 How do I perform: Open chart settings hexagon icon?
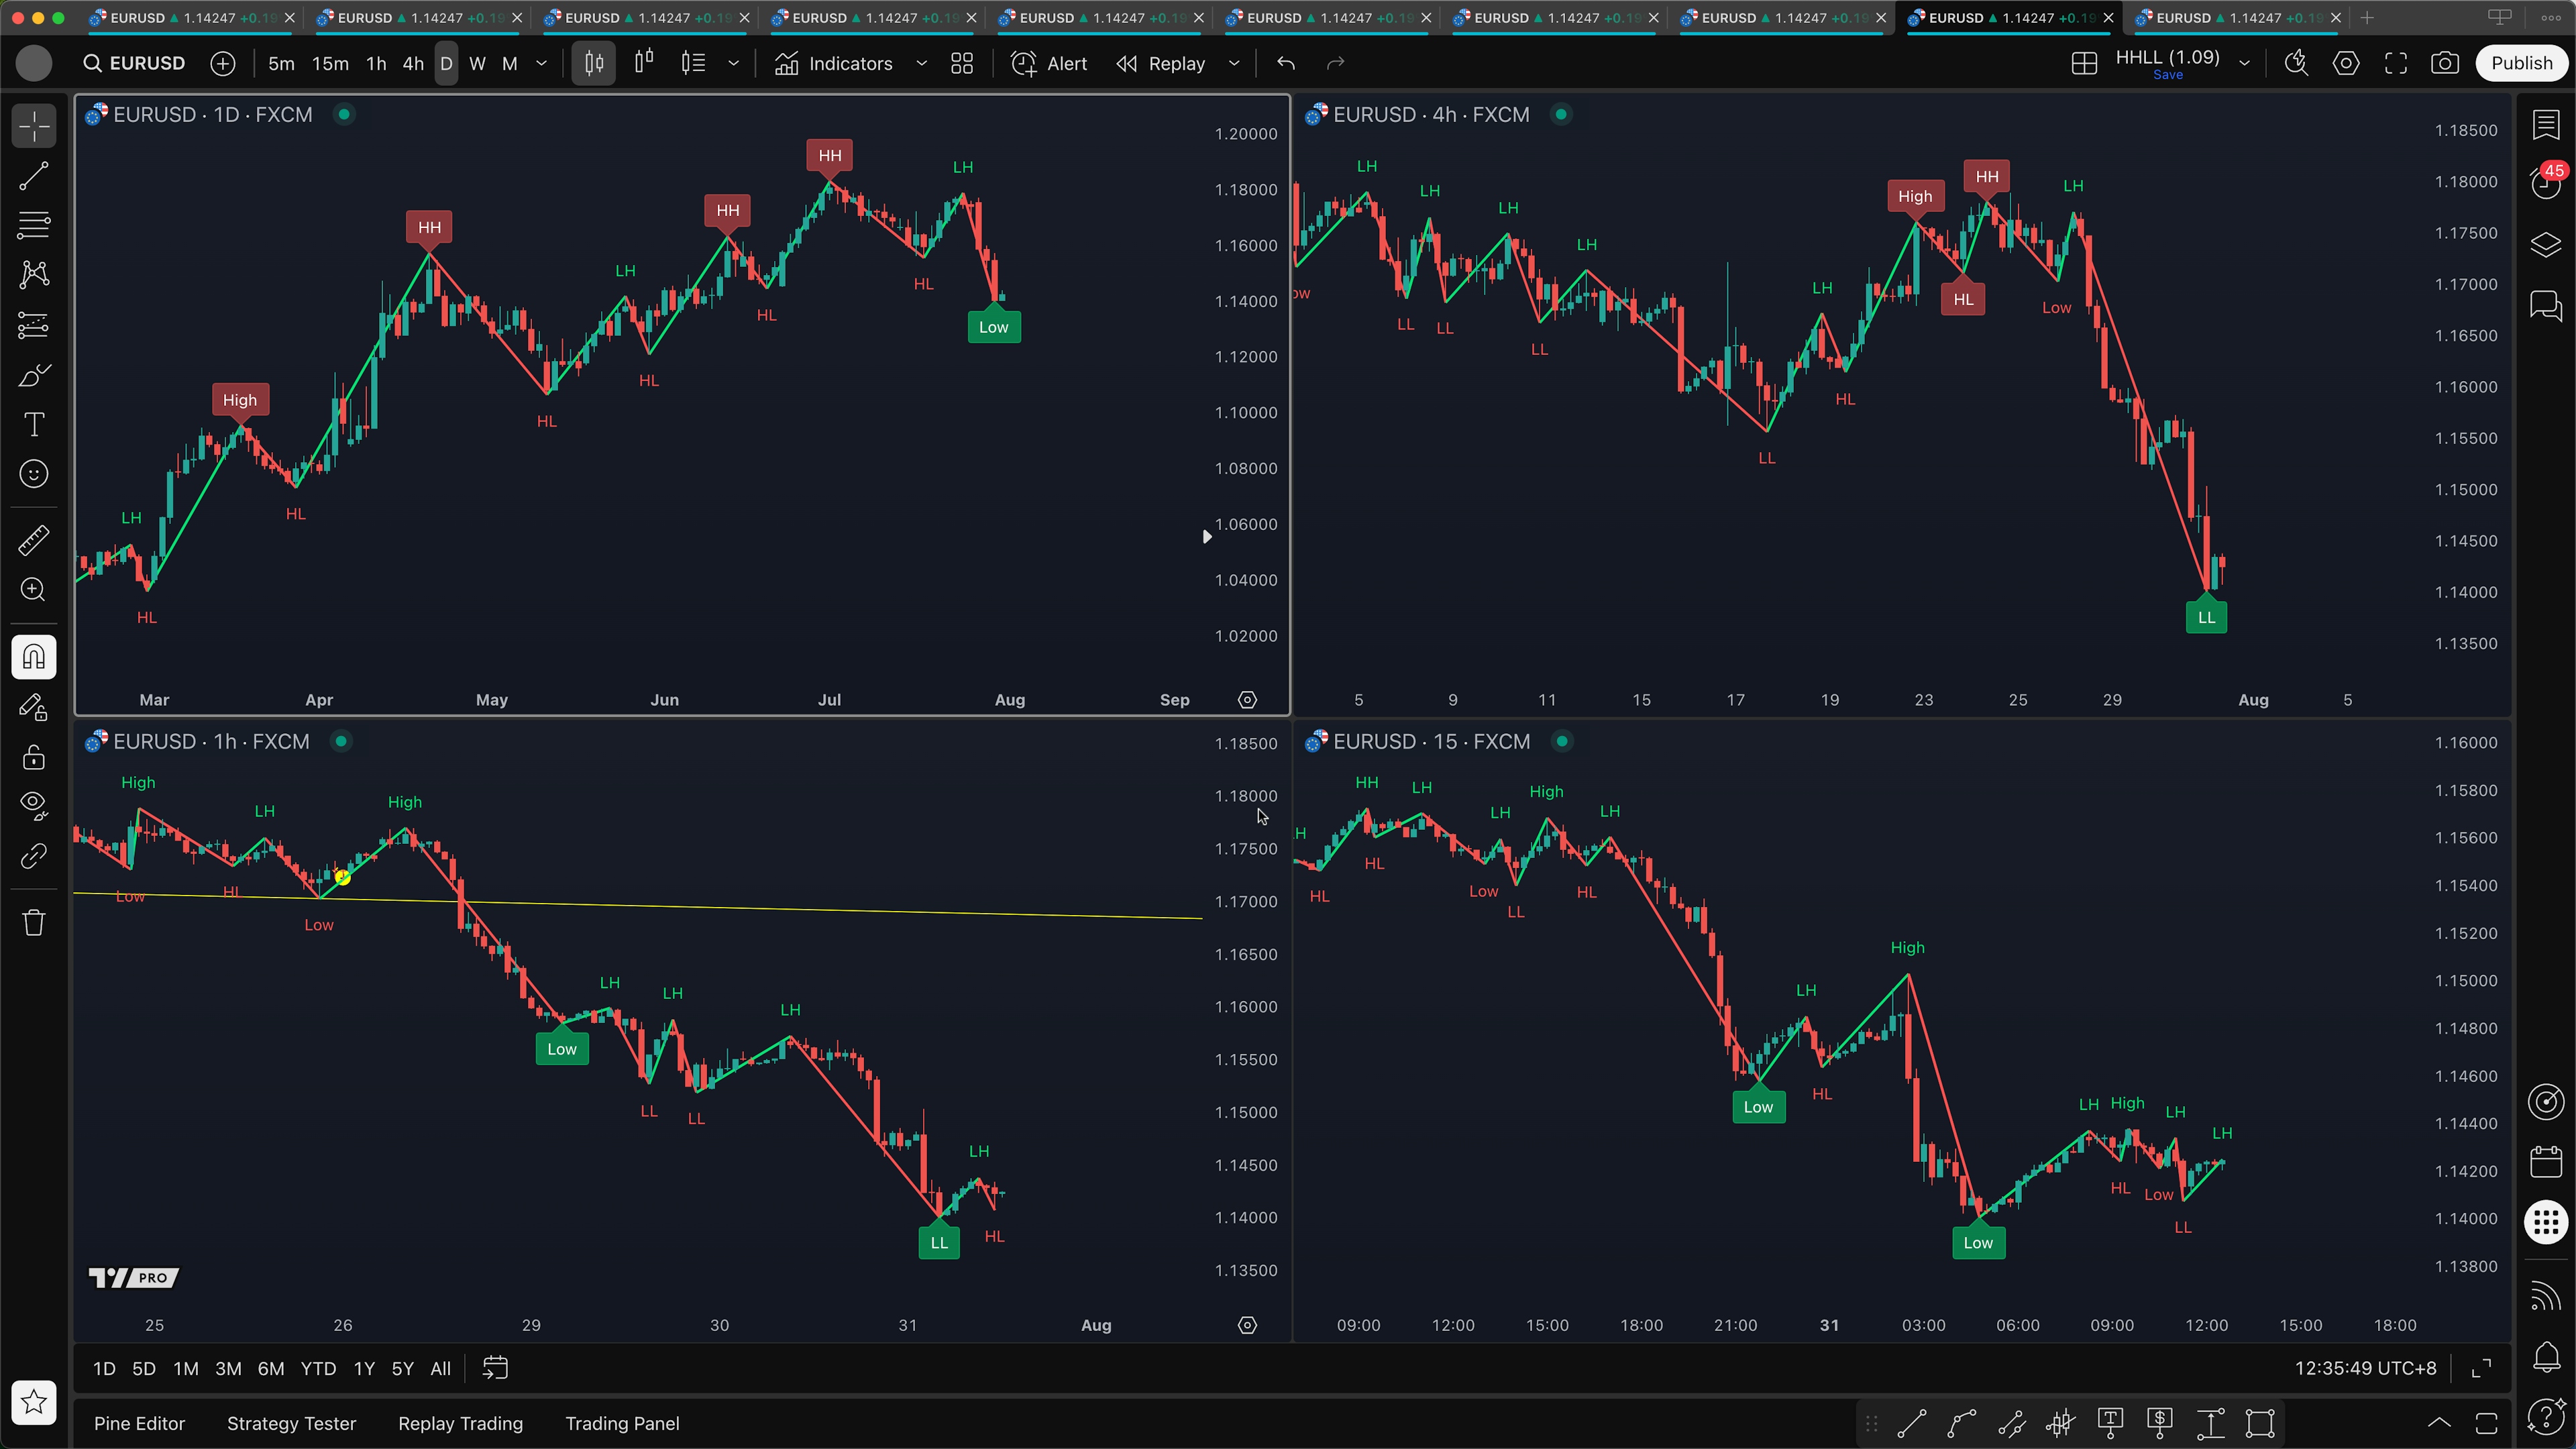point(2346,63)
